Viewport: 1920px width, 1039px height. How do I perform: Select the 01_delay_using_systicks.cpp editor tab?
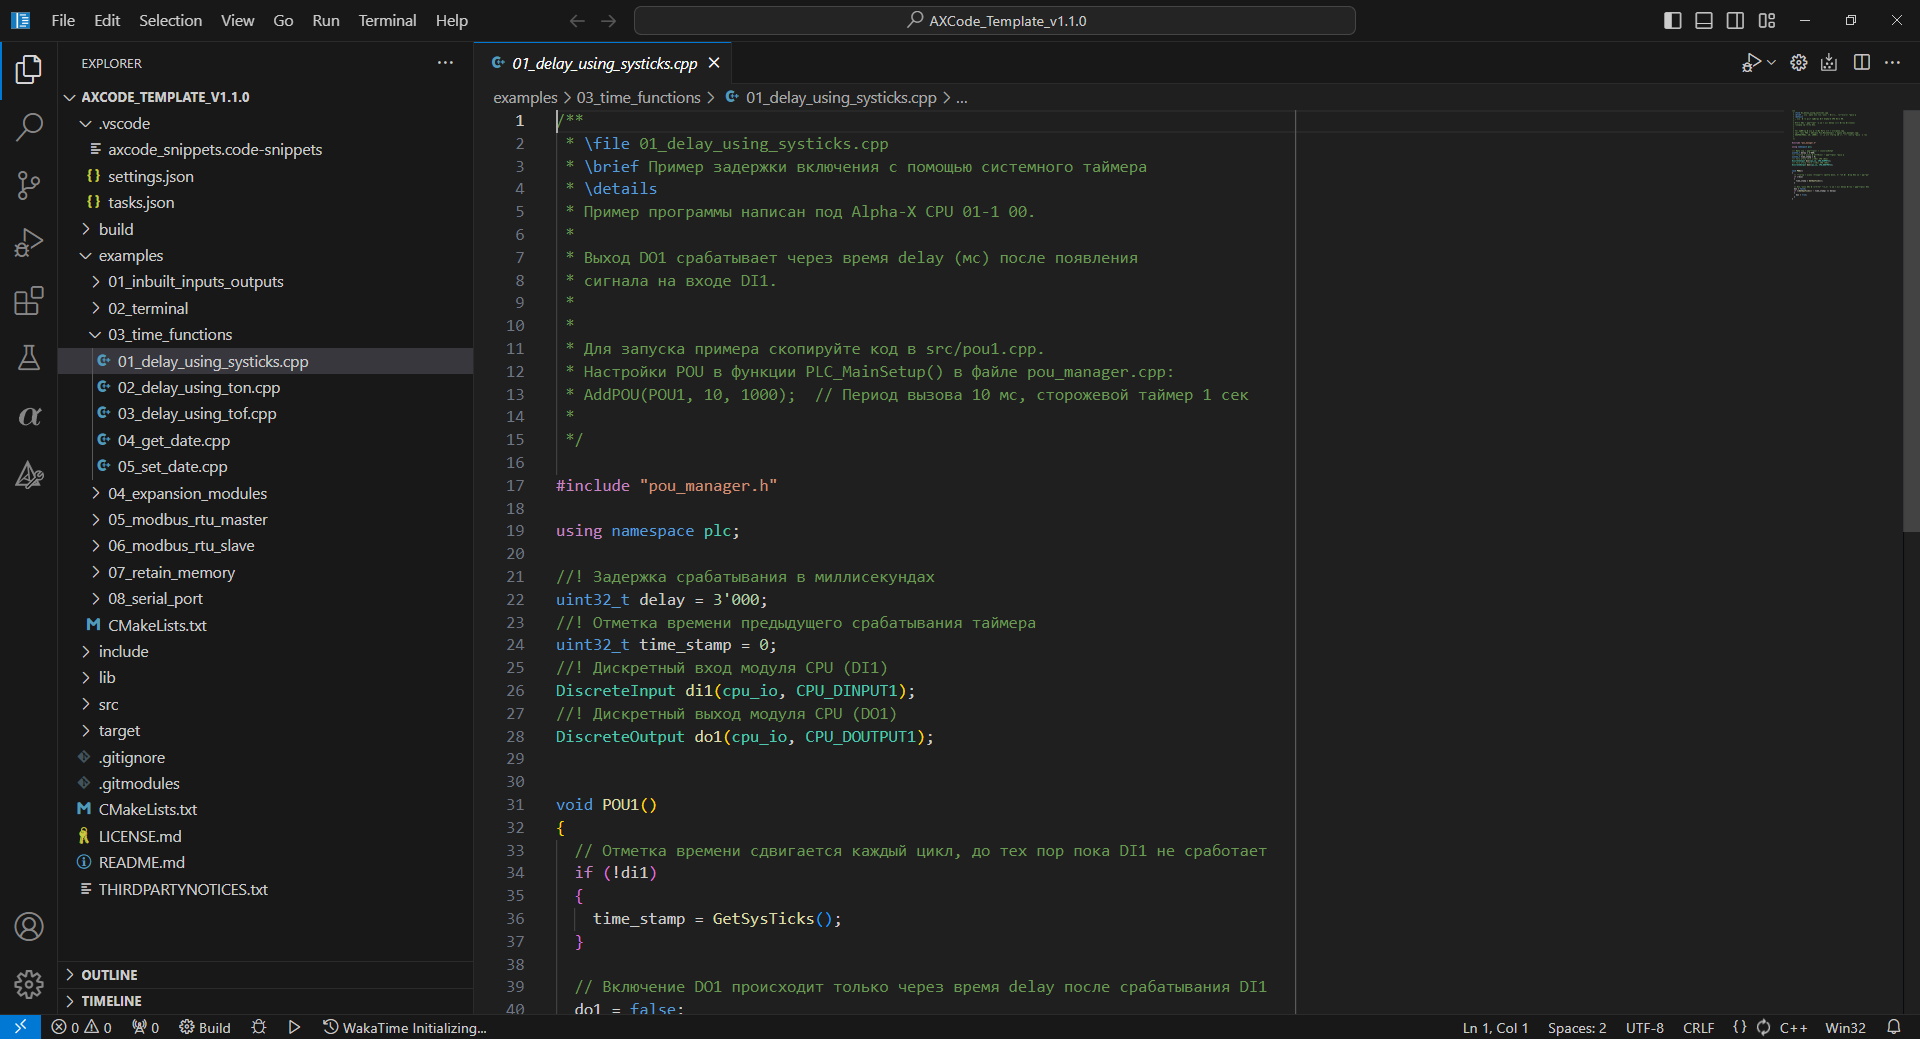pos(604,63)
